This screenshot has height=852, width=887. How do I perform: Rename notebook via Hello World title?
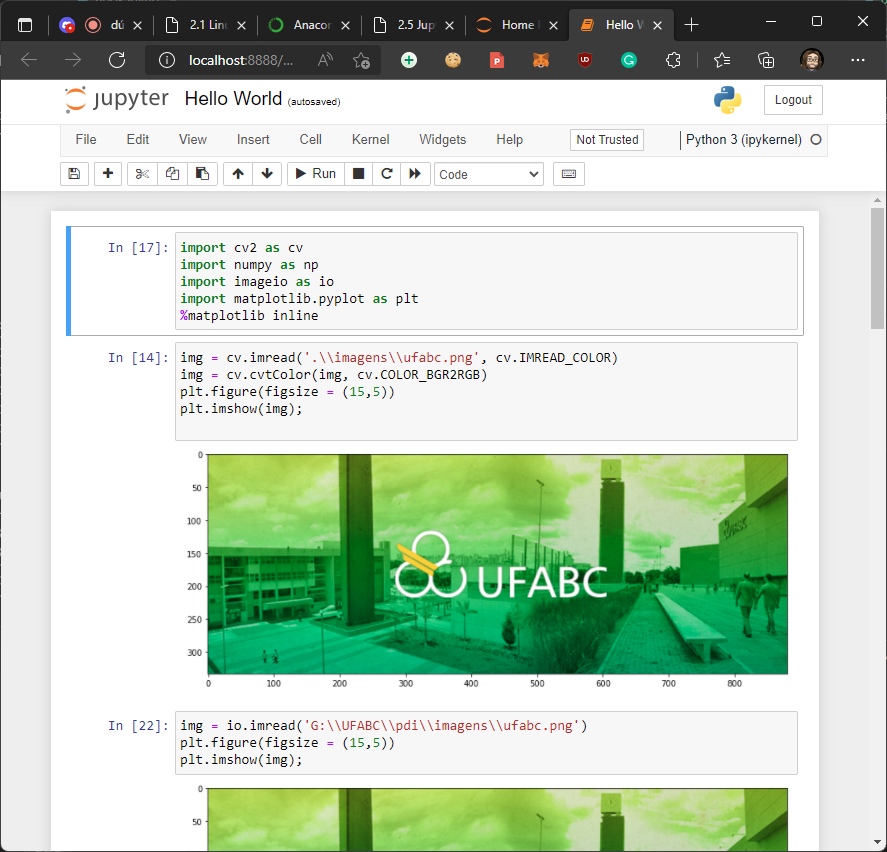click(x=233, y=99)
